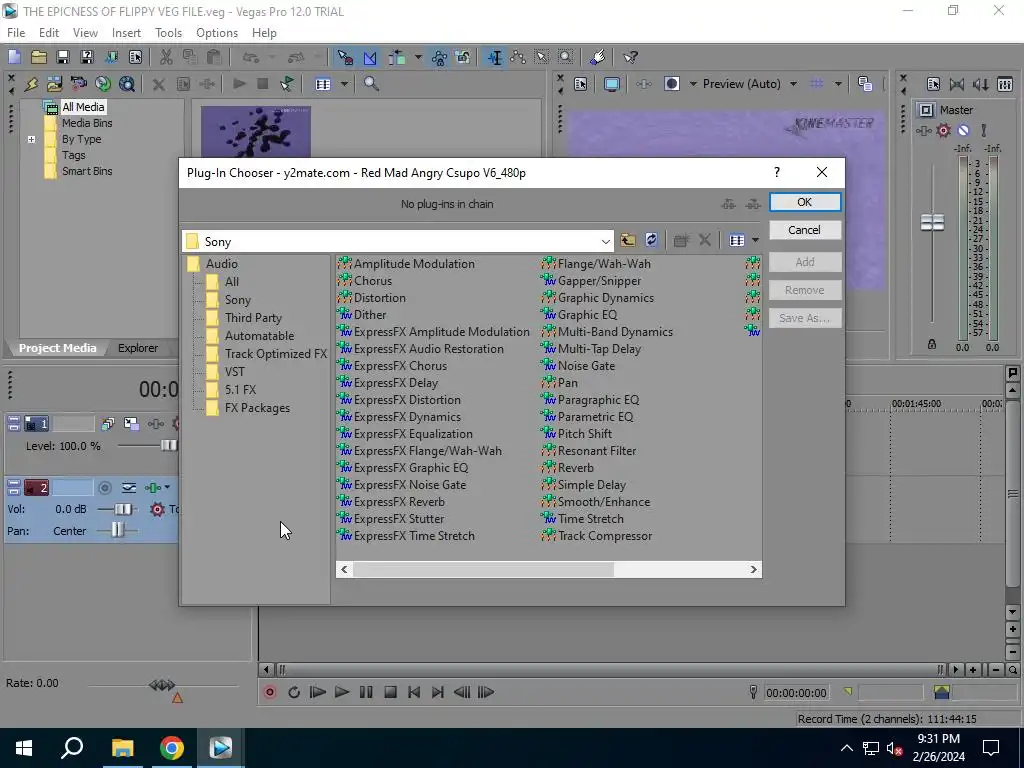Open Options menu

(x=217, y=33)
